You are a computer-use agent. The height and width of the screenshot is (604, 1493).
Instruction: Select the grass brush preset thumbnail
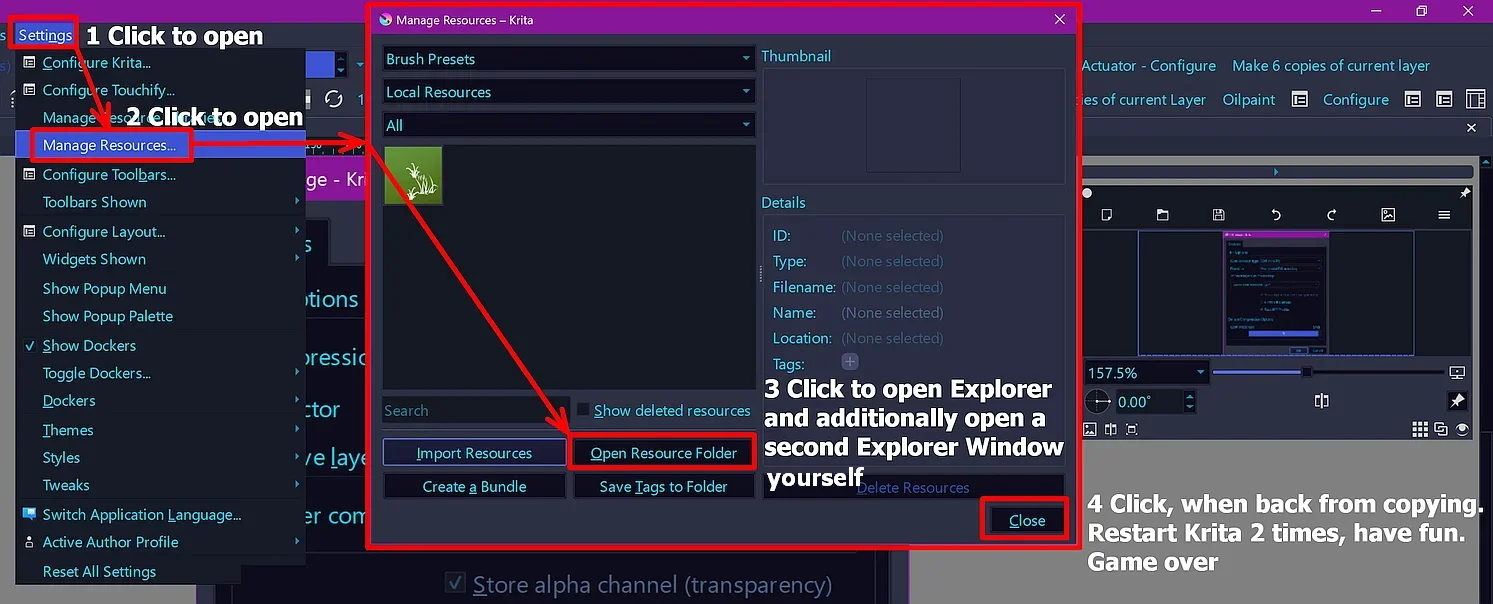(413, 176)
